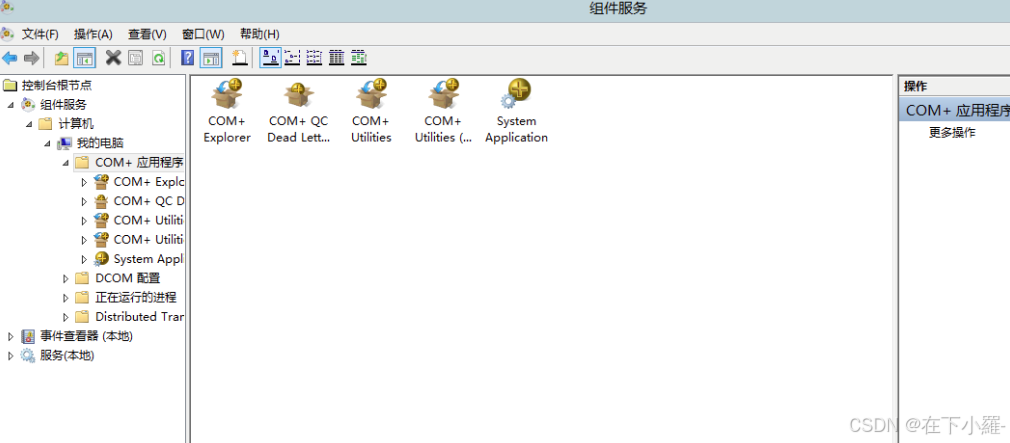1010x443 pixels.
Task: Collapse the 我的电脑 tree node
Action: coord(47,144)
